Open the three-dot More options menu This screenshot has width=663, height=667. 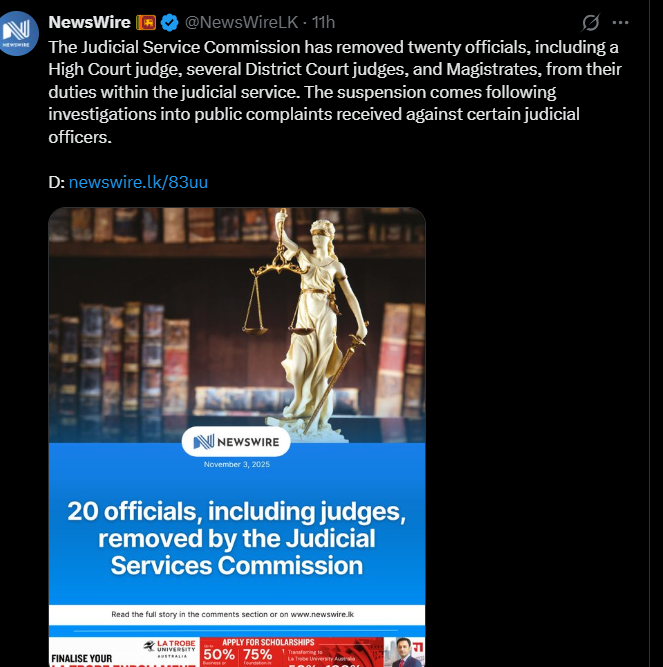pyautogui.click(x=620, y=23)
